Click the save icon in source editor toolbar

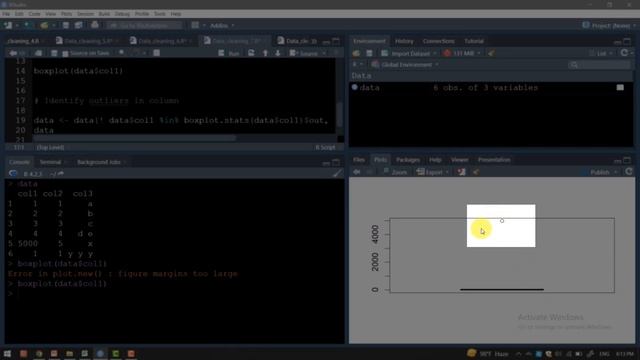(x=54, y=53)
